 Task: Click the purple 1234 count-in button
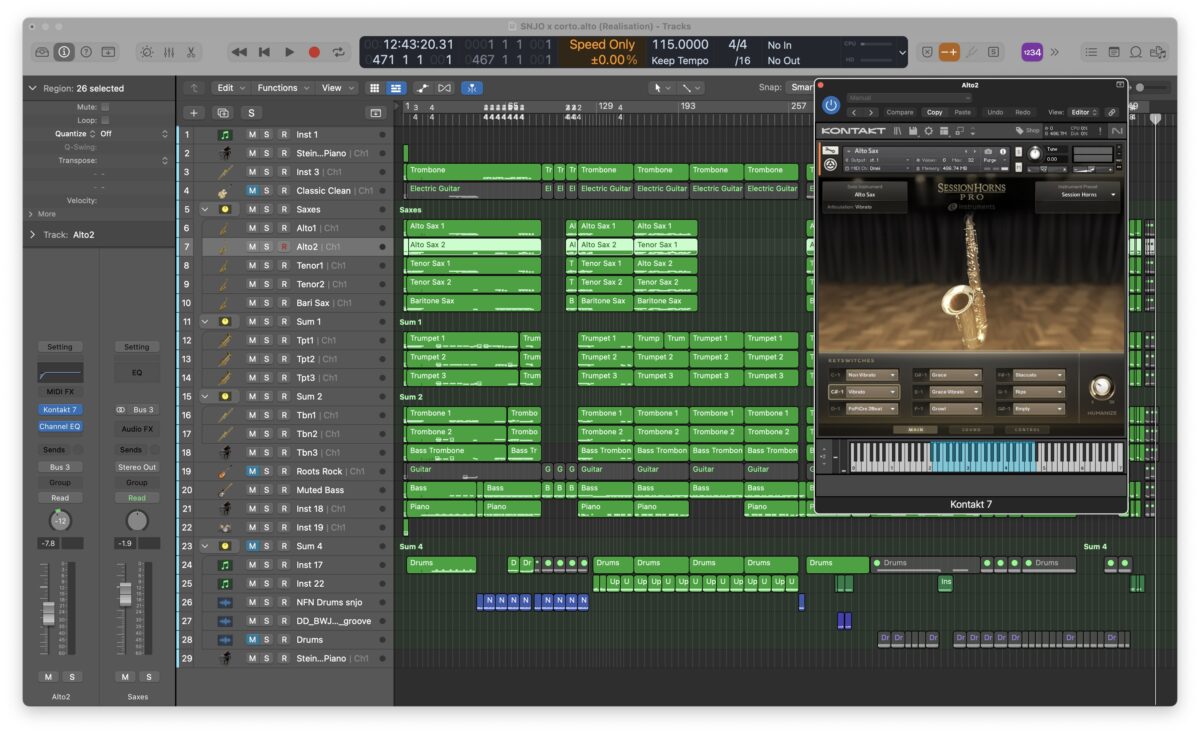[1031, 52]
